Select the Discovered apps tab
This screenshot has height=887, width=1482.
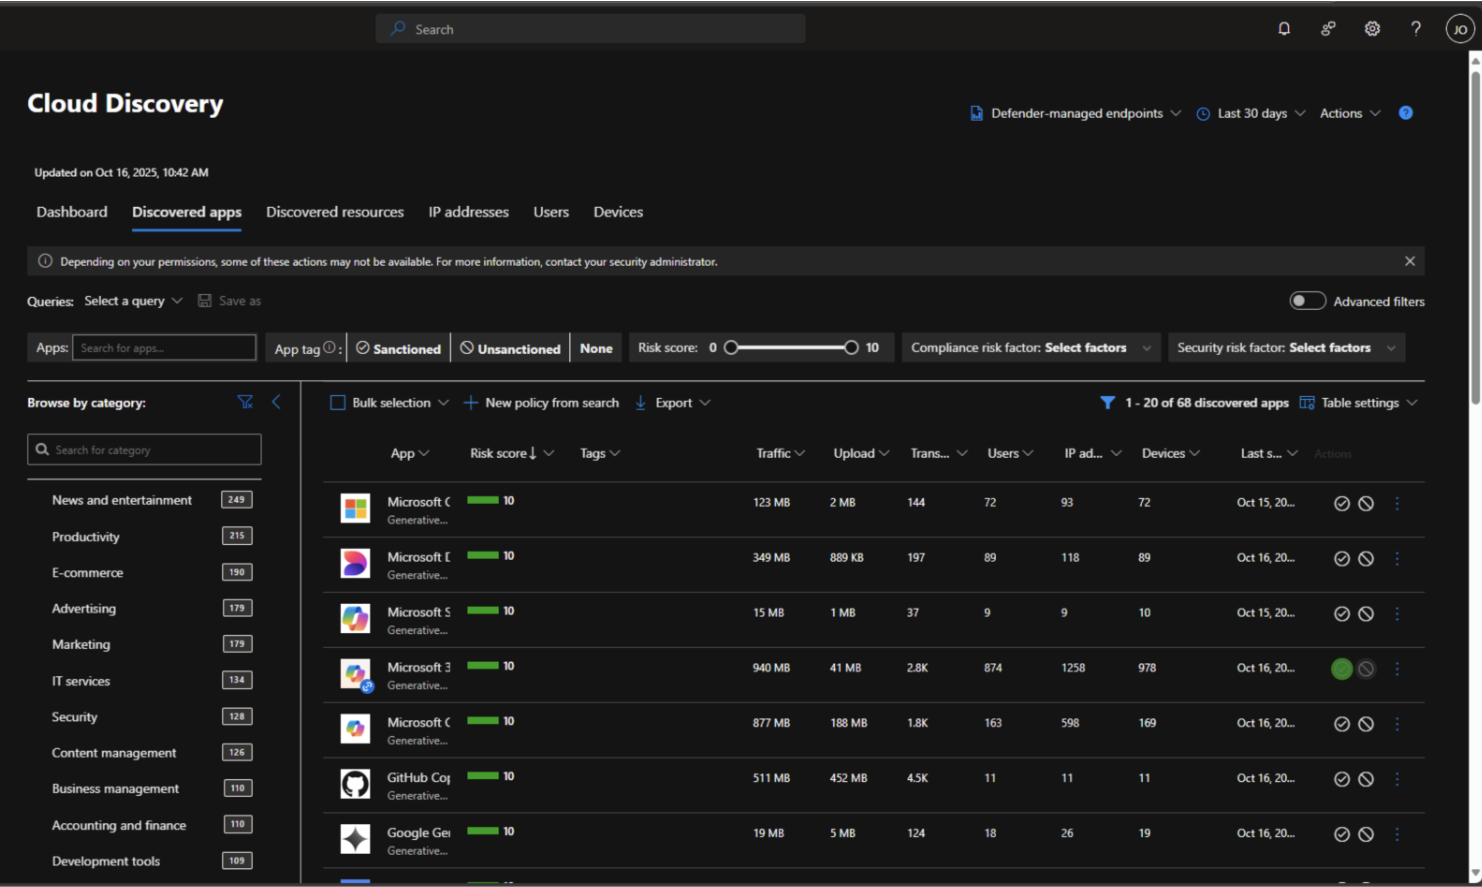187,212
